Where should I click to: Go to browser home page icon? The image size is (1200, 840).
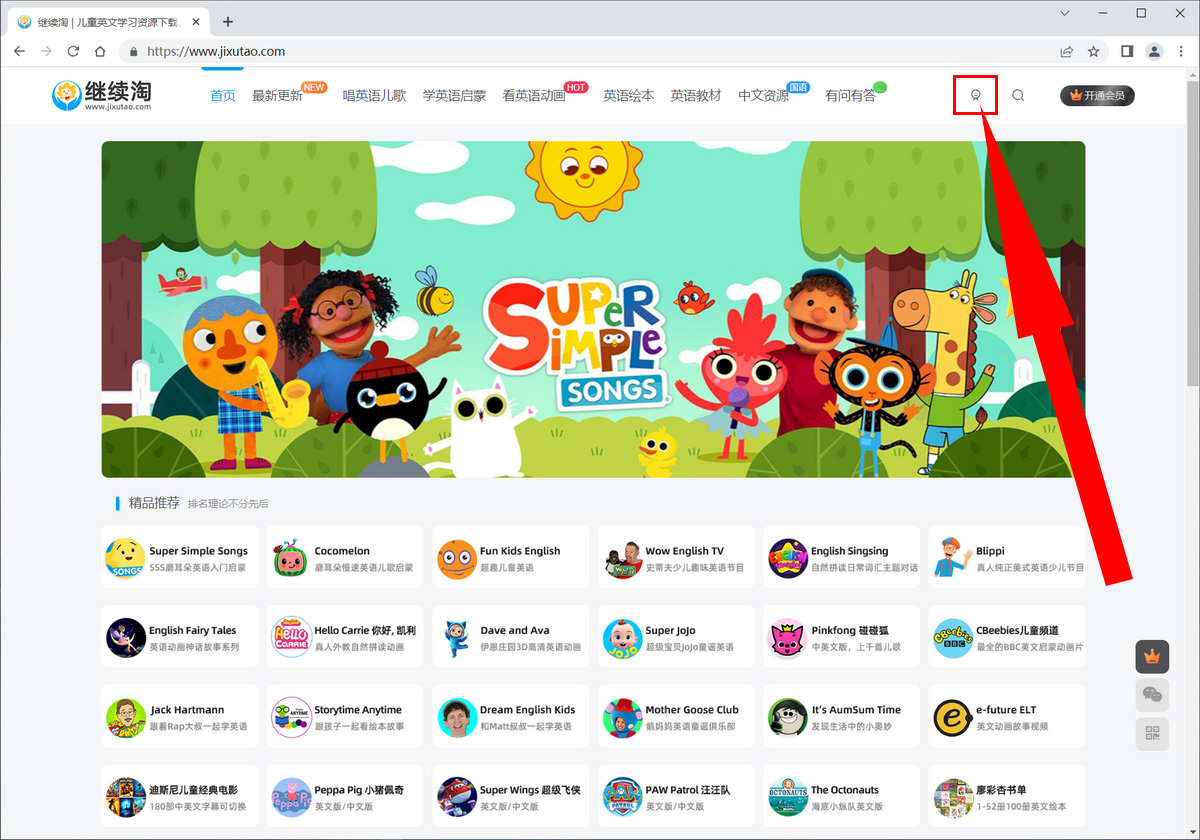[x=100, y=51]
